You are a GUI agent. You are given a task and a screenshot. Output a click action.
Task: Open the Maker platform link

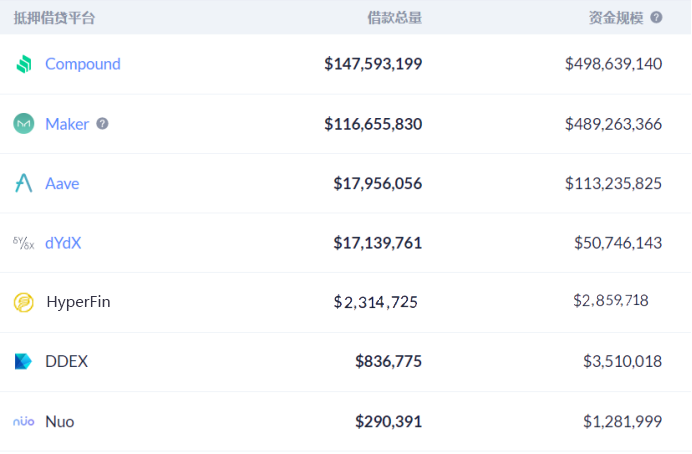tap(67, 124)
